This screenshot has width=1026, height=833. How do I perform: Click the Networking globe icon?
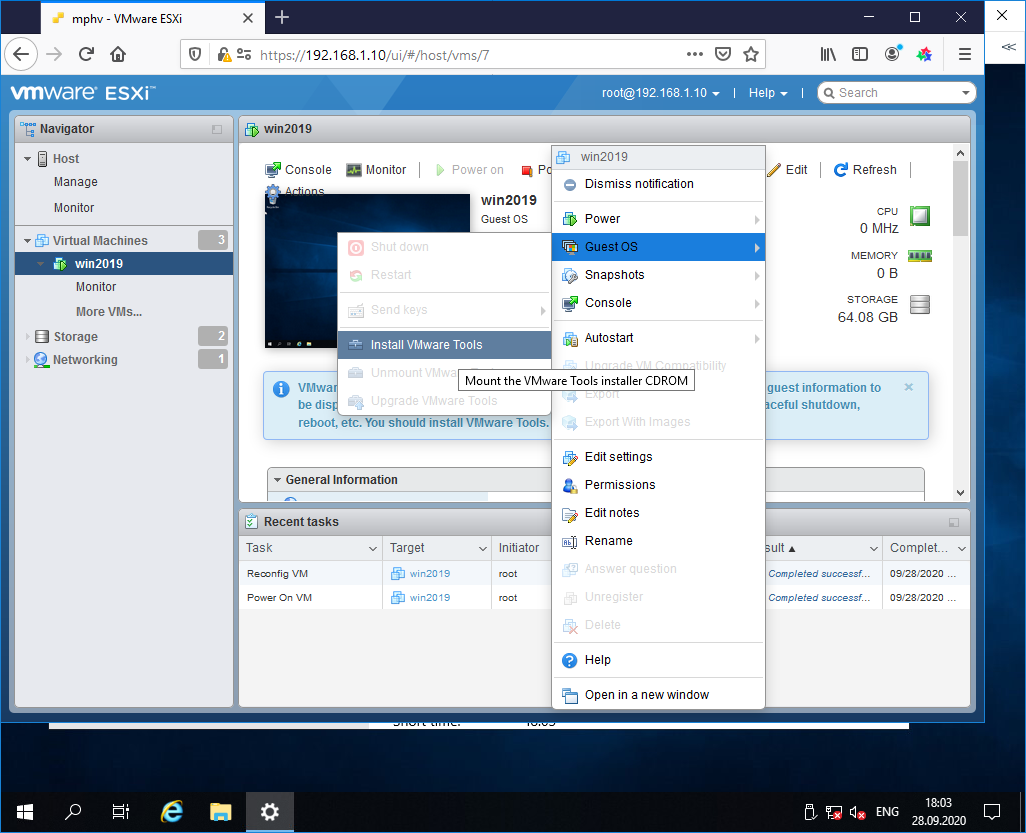pyautogui.click(x=41, y=360)
